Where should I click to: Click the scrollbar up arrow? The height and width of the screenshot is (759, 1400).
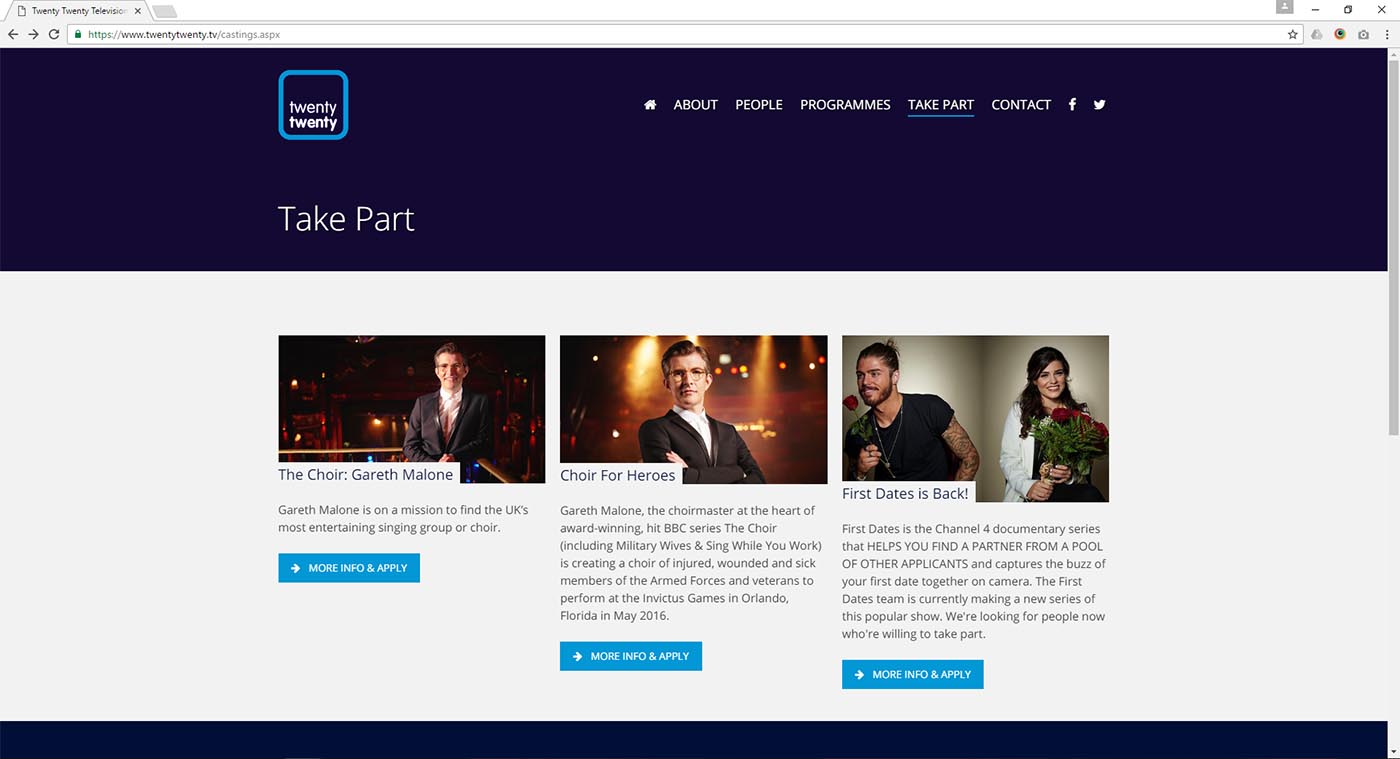[1393, 54]
